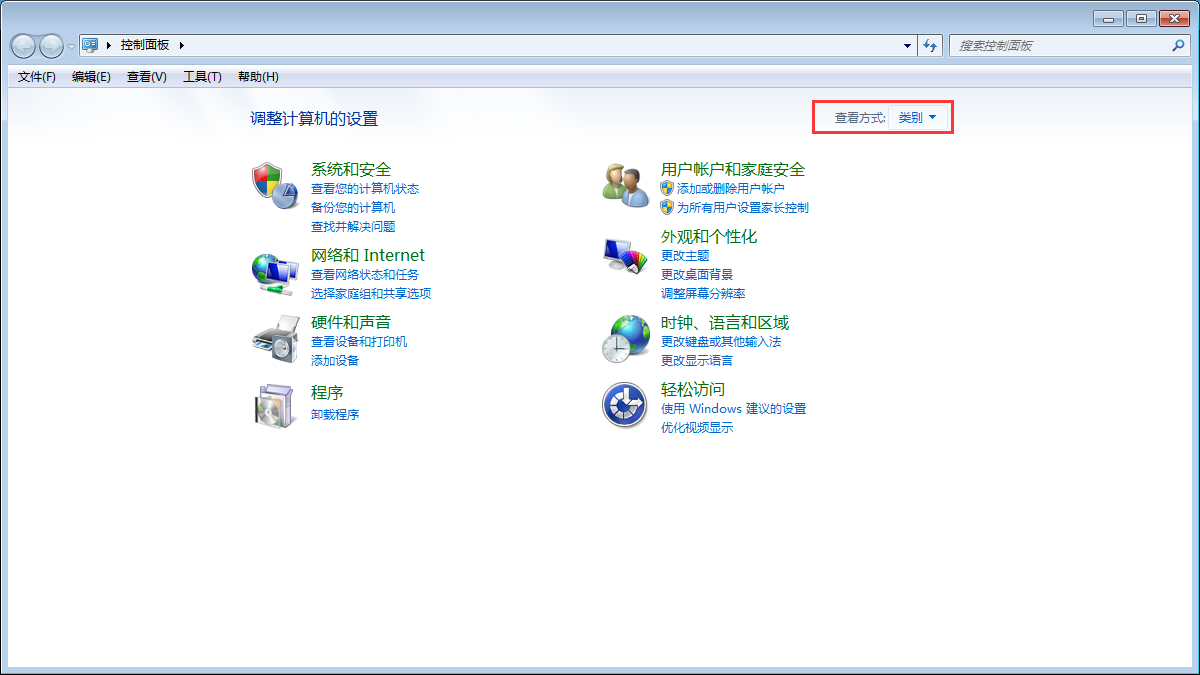The height and width of the screenshot is (675, 1200).
Task: Open the 类别 view mode dropdown
Action: click(x=917, y=118)
